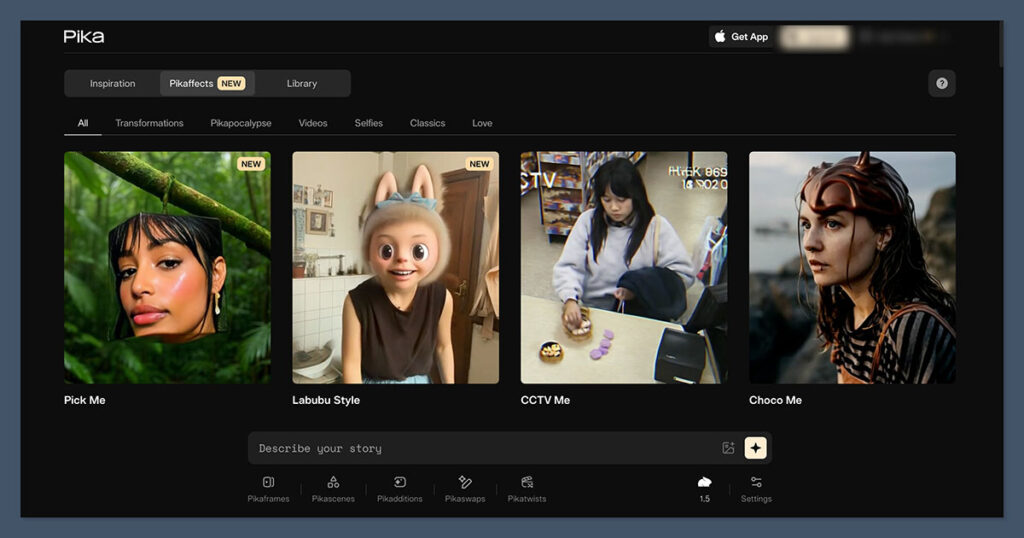Image resolution: width=1024 pixels, height=538 pixels.
Task: Click the NEW badge on Labubu Style card
Action: point(479,164)
